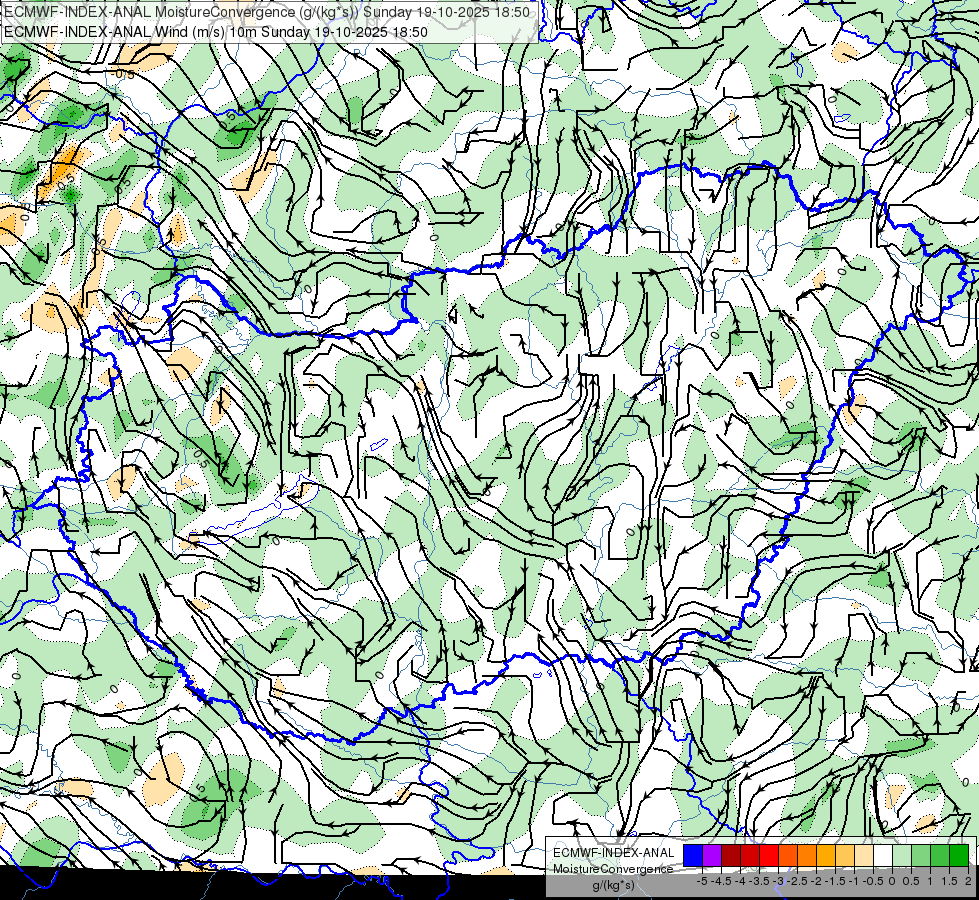979x900 pixels.
Task: Click the MoistureConvergence label in the legend
Action: (614, 869)
